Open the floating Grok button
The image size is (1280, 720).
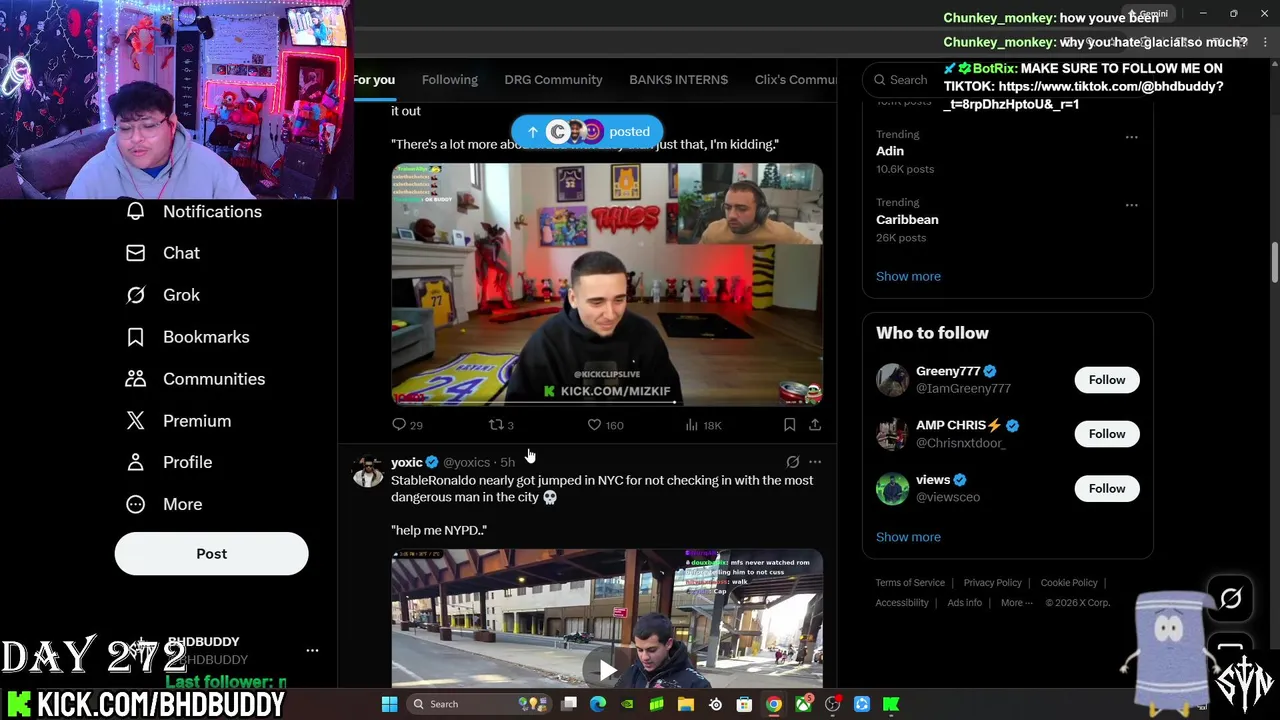[x=1230, y=599]
